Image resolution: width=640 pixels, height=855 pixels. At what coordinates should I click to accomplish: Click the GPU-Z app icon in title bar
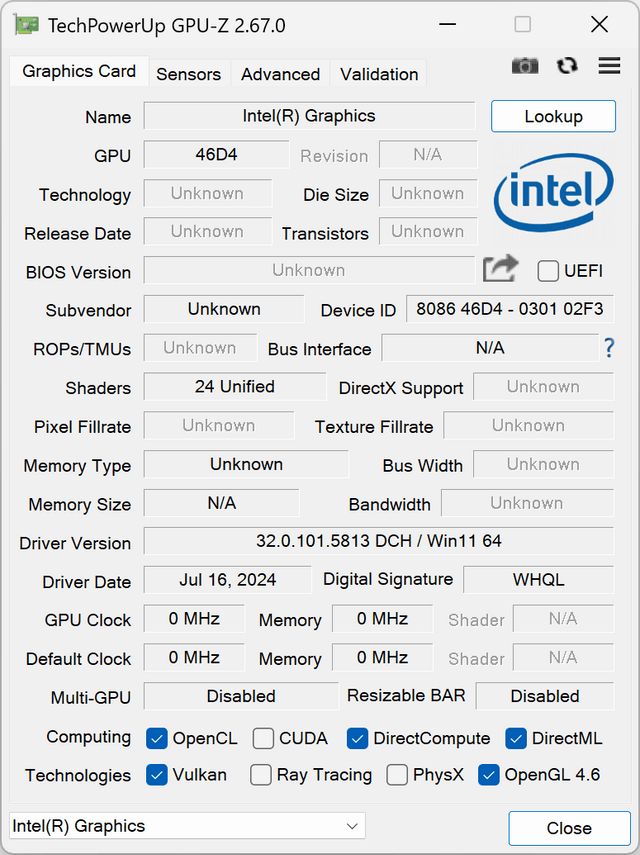pyautogui.click(x=27, y=26)
